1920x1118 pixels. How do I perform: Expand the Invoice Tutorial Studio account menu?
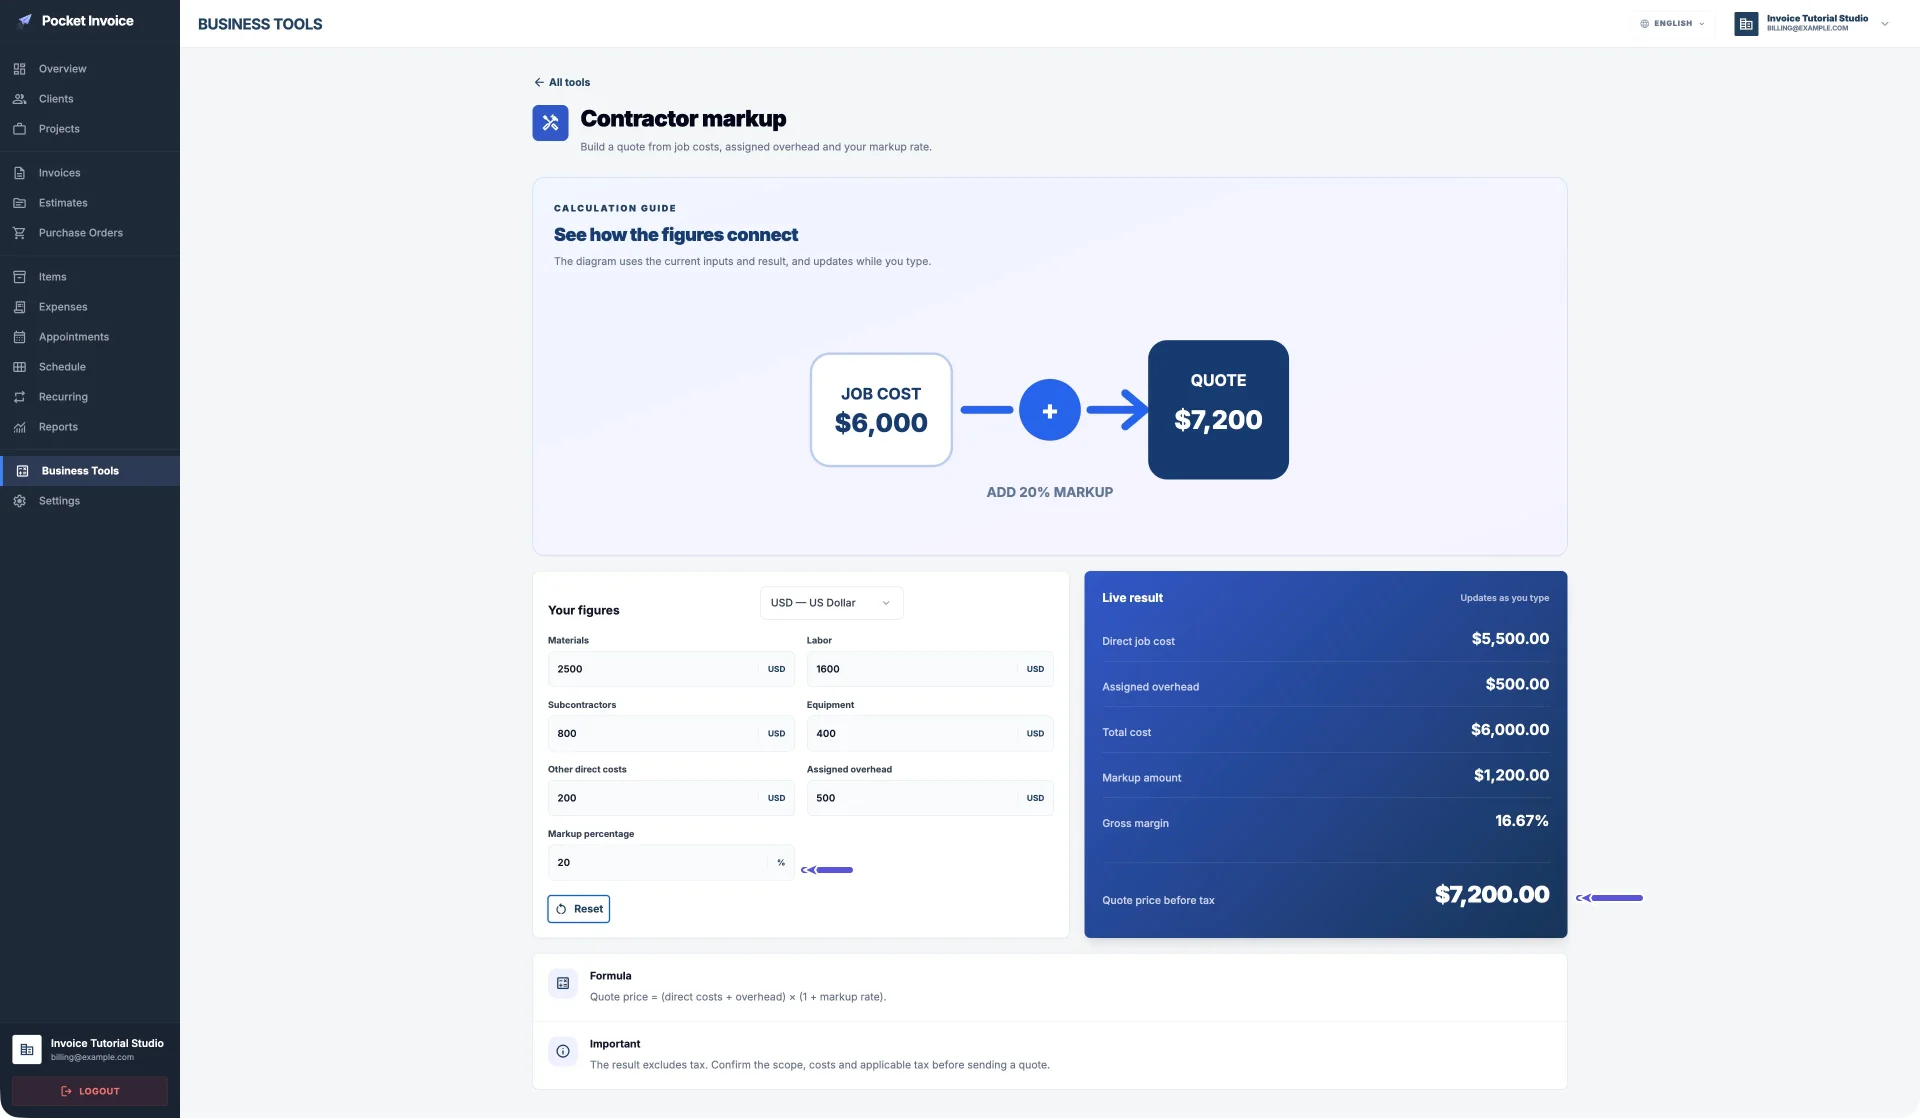click(1811, 23)
